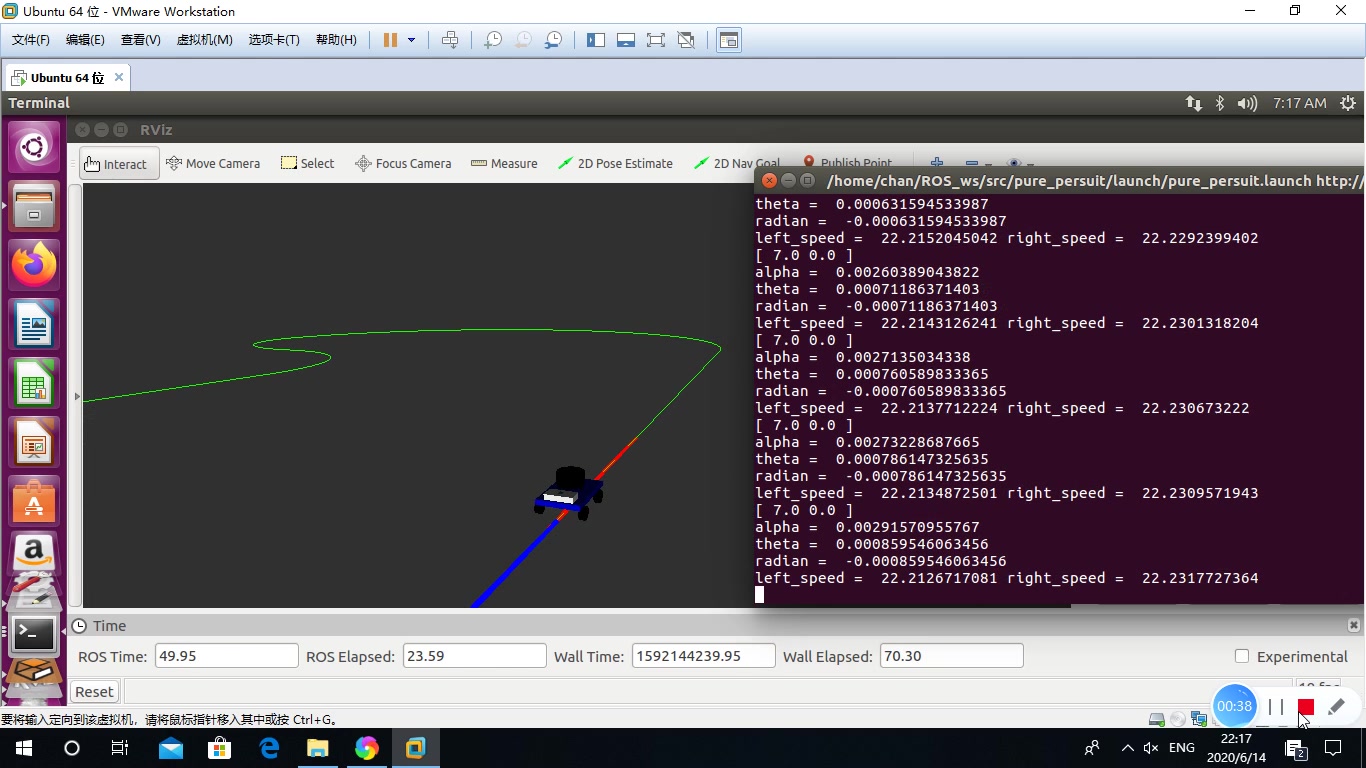Select the 2D Pose Estimate tool

pyautogui.click(x=615, y=163)
